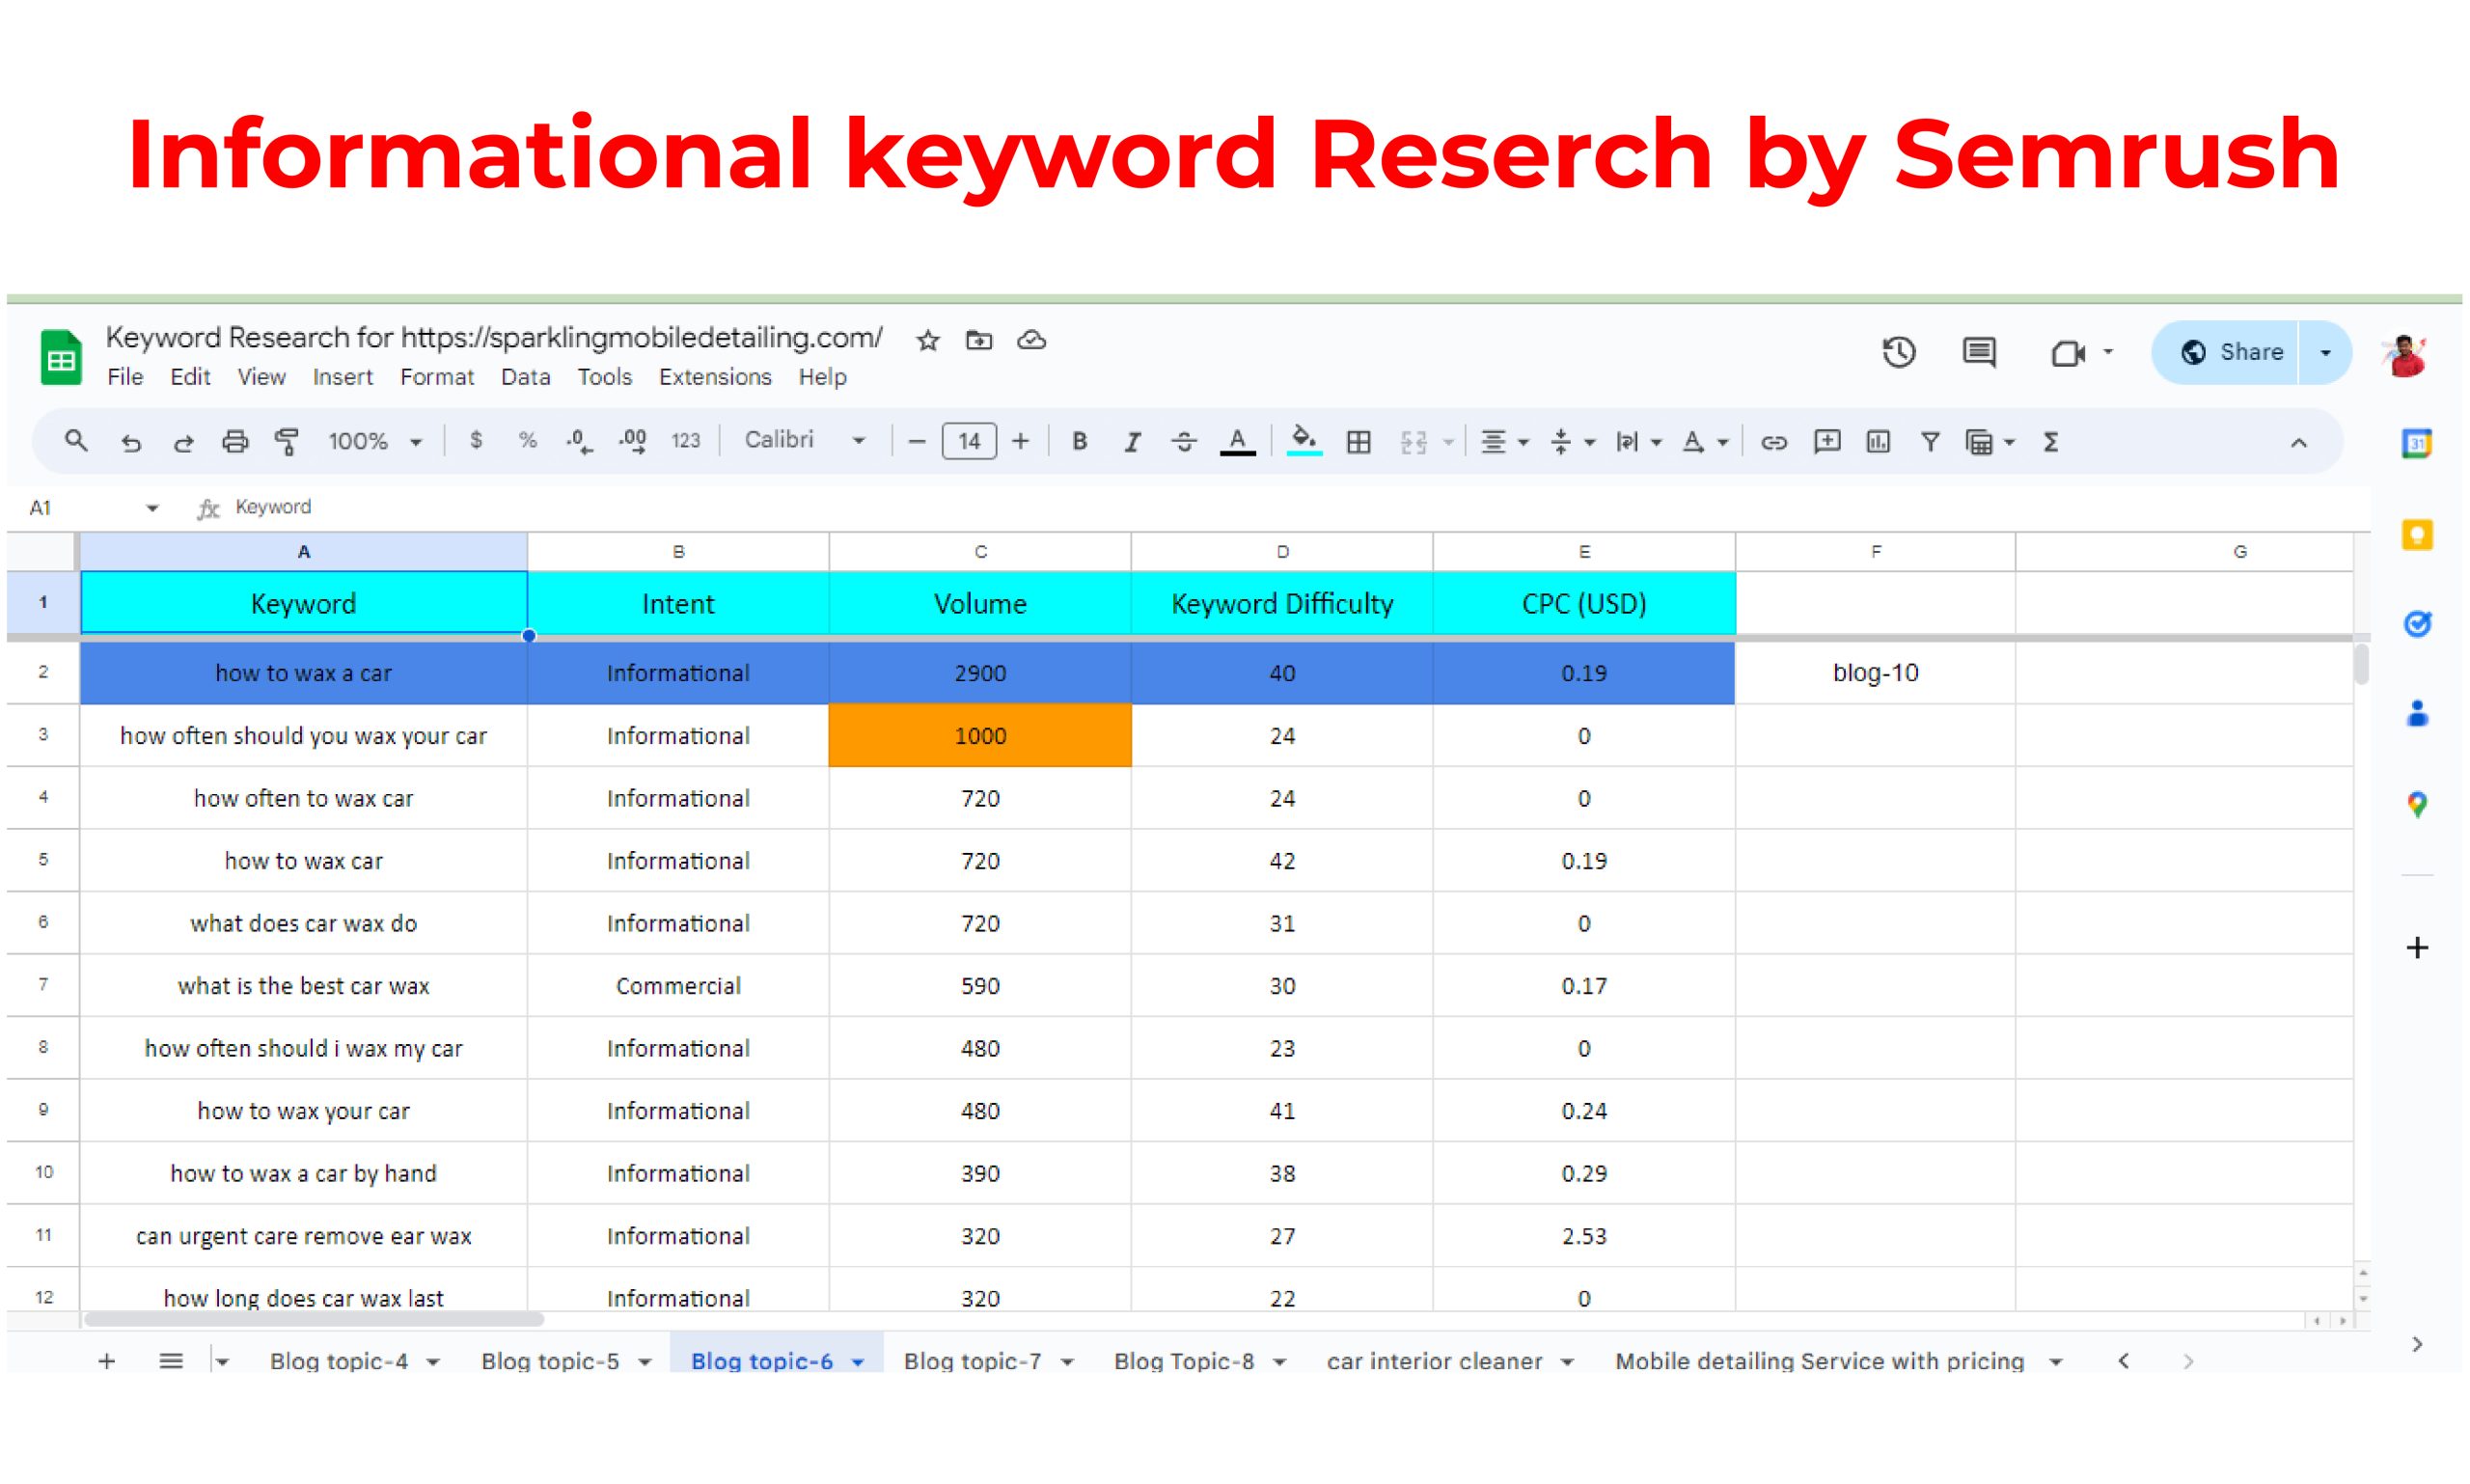
Task: Create a filter
Action: (1930, 441)
